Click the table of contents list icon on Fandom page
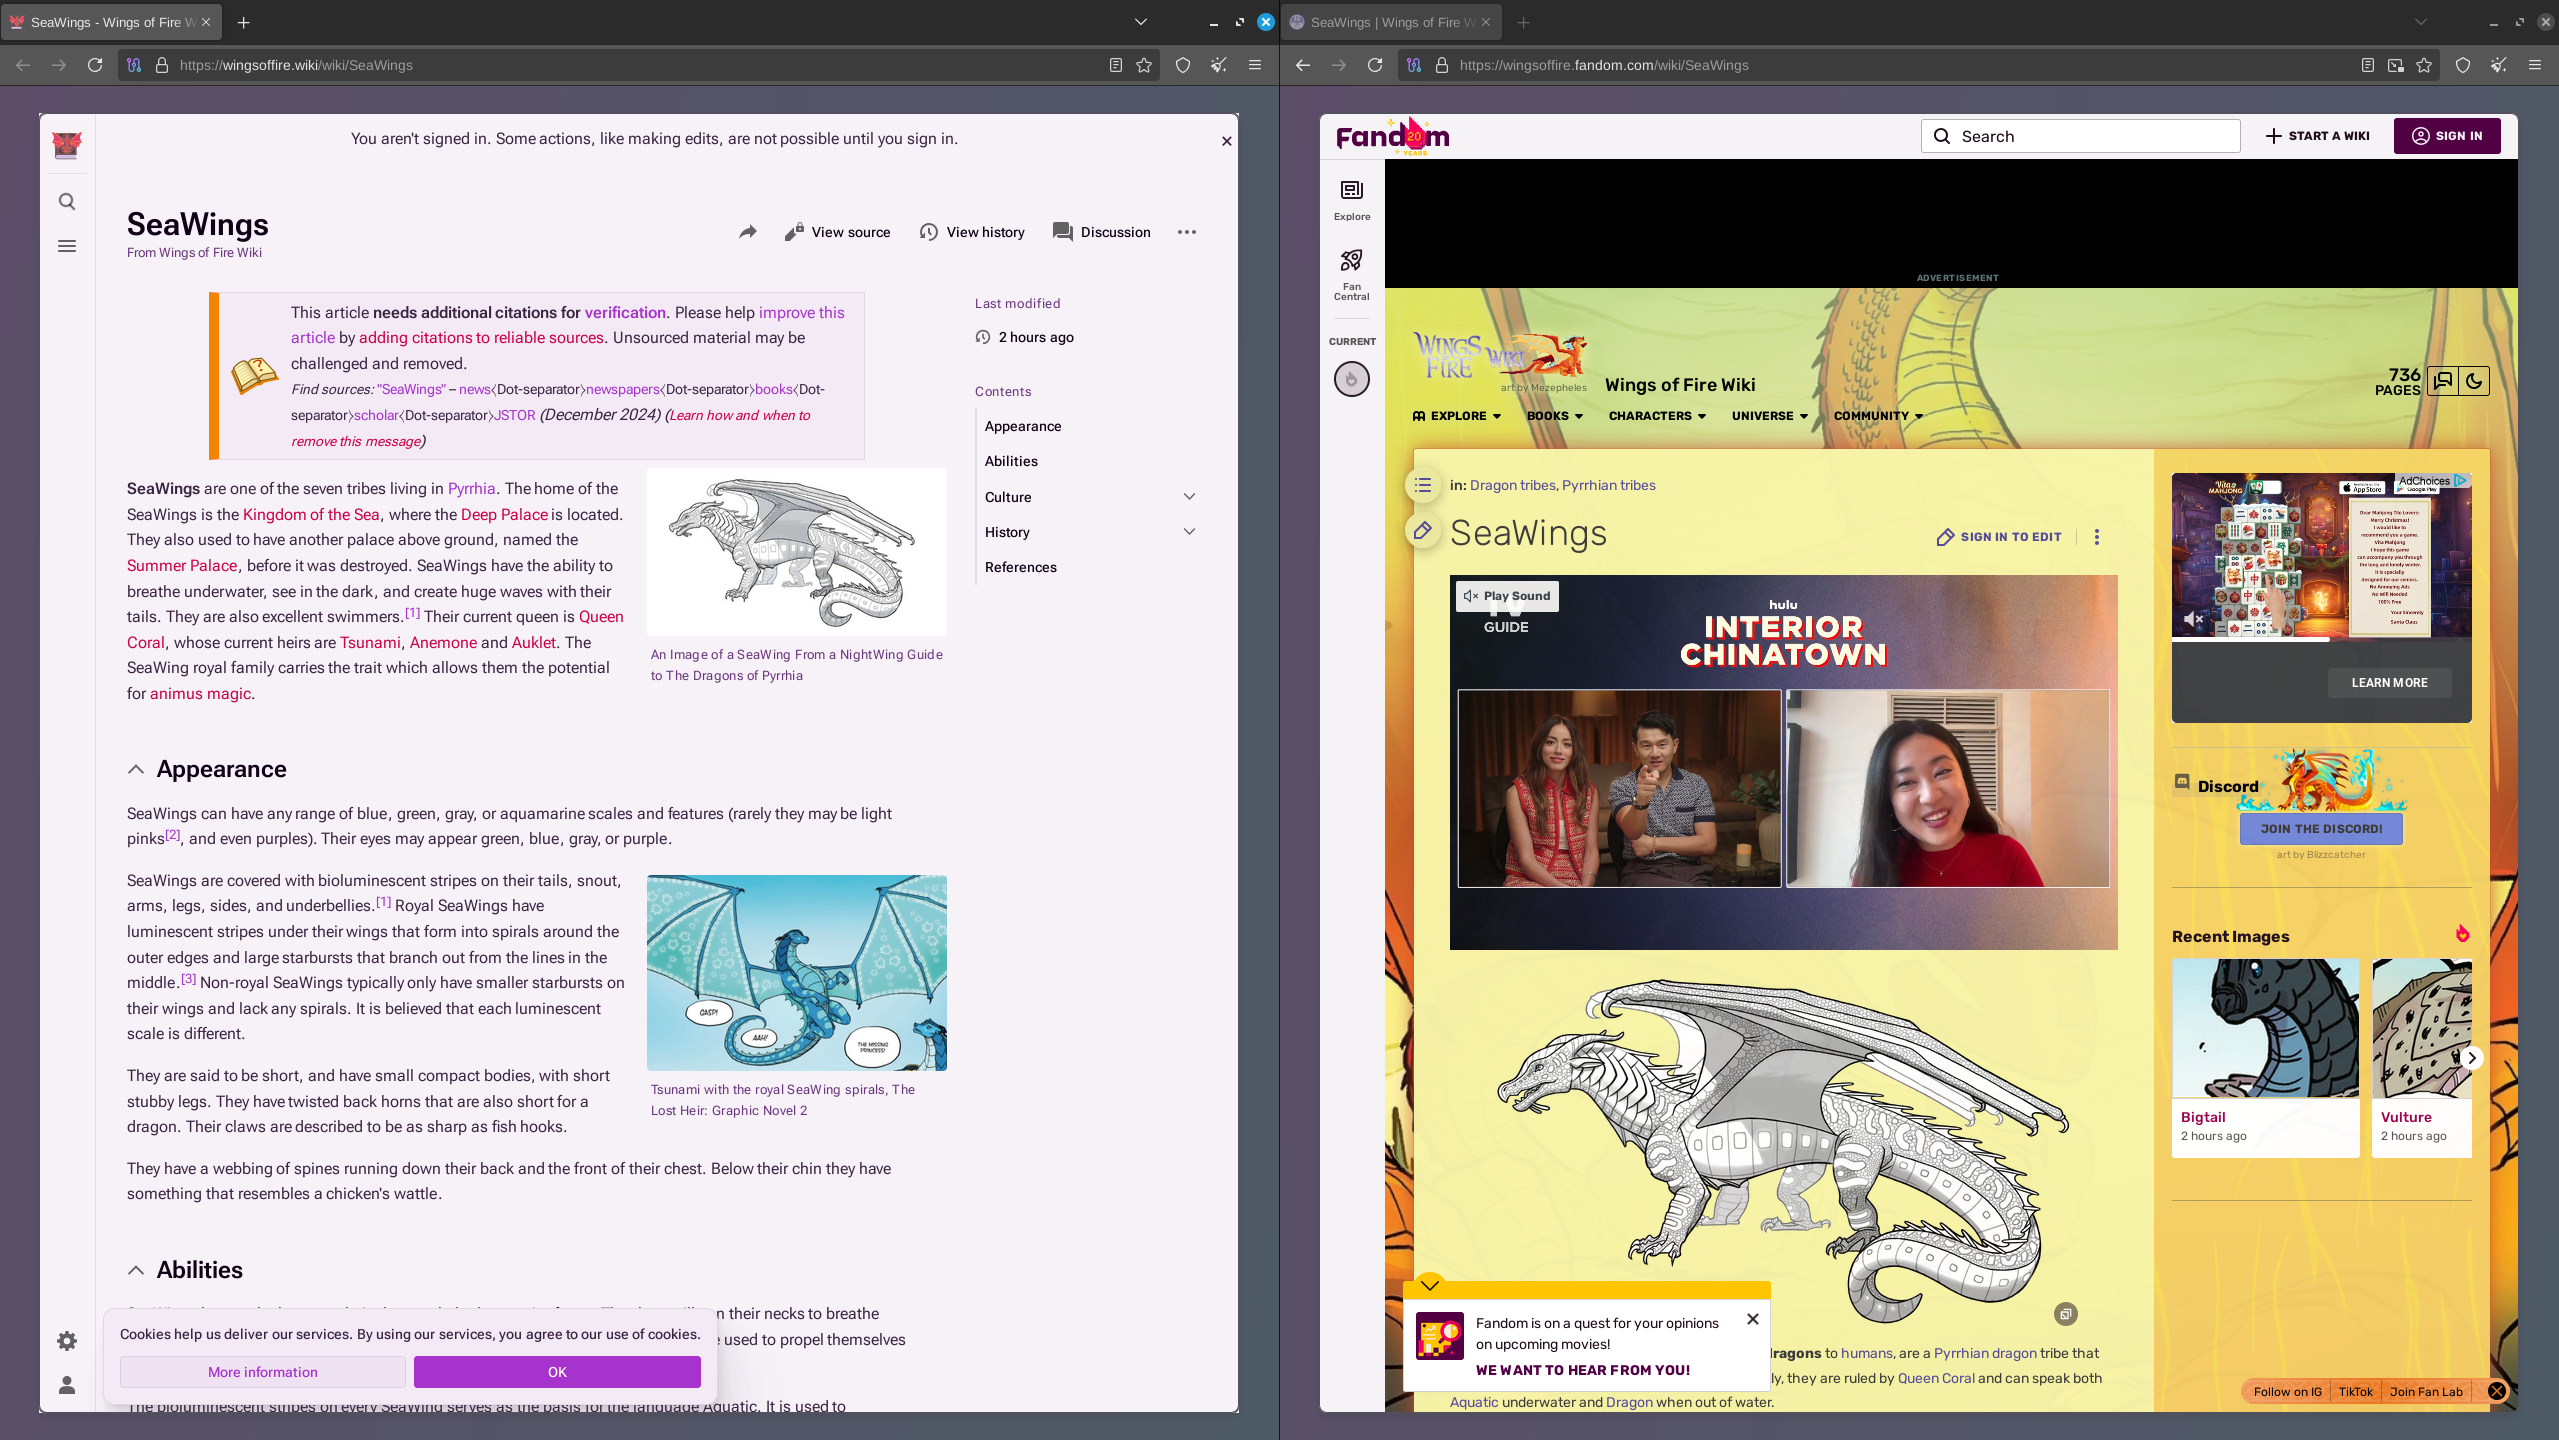Viewport: 2559px width, 1440px height. click(x=1422, y=485)
